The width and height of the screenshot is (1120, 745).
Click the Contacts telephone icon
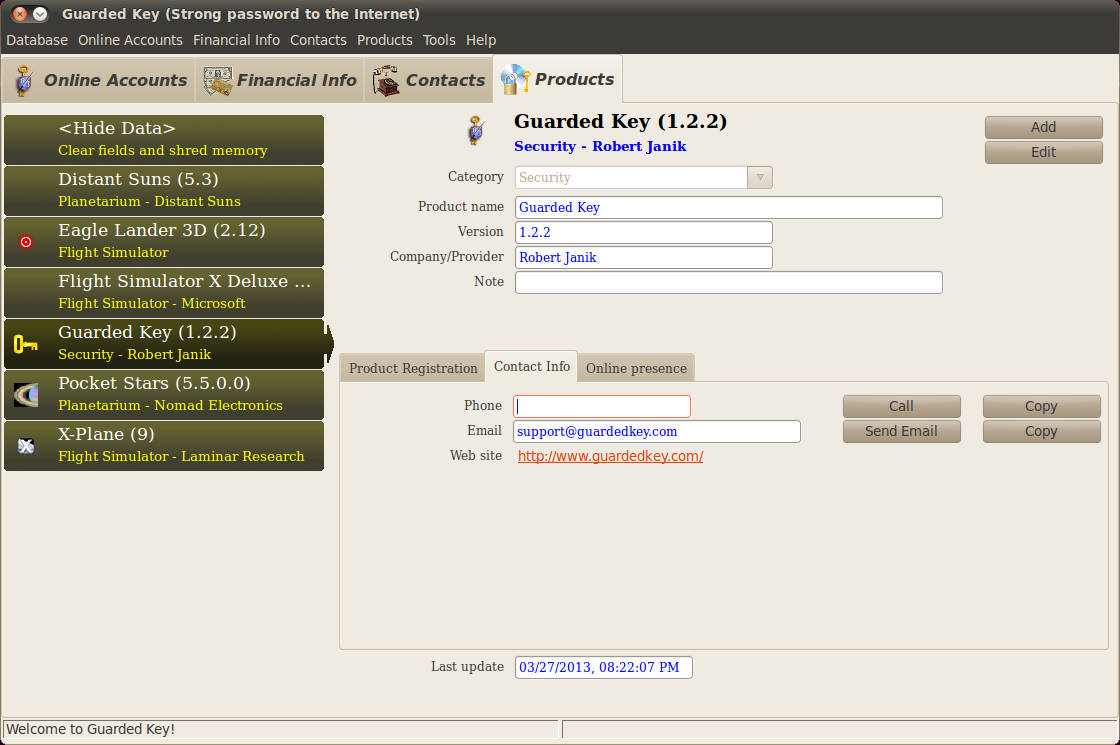click(x=386, y=80)
